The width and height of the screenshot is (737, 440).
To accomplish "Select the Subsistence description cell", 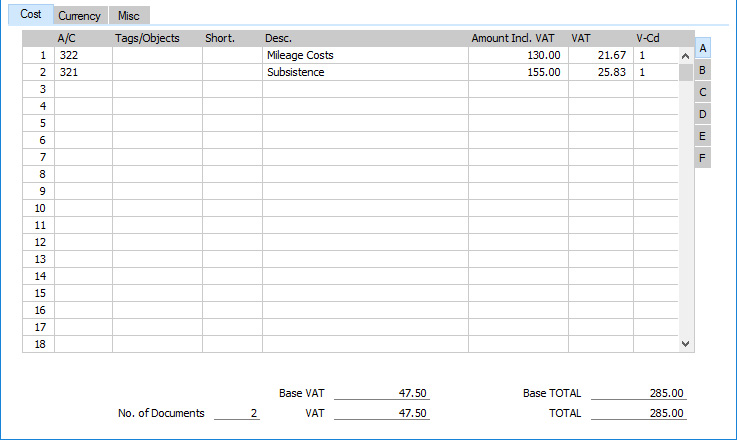I will pos(365,72).
